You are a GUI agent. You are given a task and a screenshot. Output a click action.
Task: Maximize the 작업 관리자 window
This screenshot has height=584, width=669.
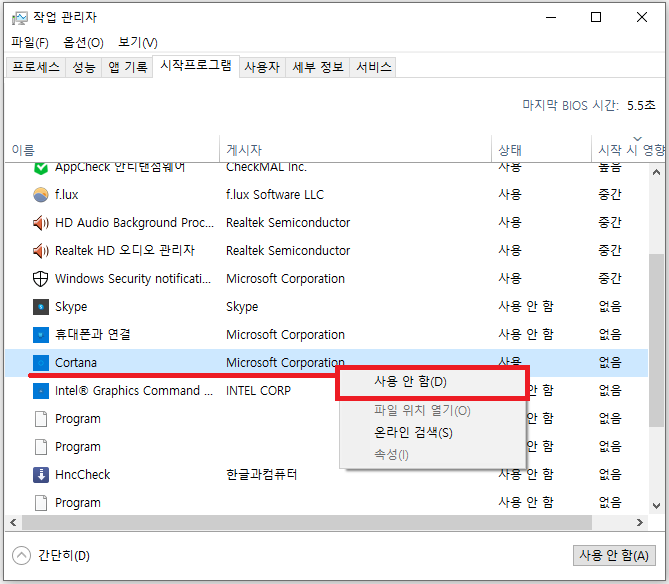click(x=596, y=17)
